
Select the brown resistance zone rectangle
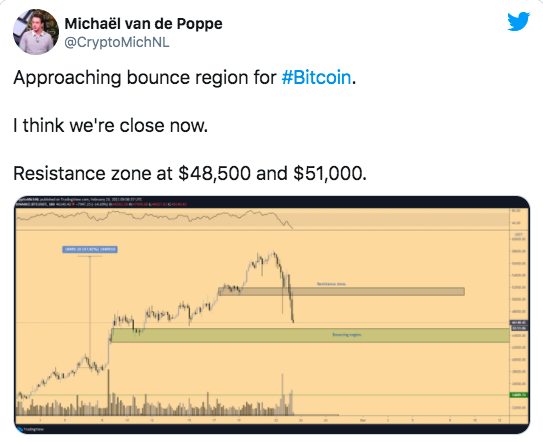[341, 291]
